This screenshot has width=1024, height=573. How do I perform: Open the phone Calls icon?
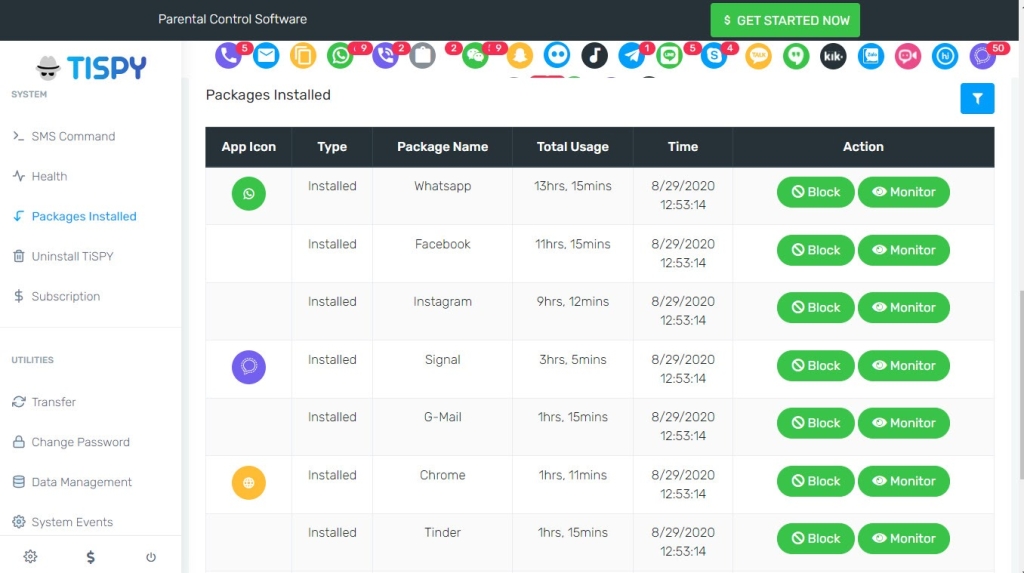pos(228,56)
